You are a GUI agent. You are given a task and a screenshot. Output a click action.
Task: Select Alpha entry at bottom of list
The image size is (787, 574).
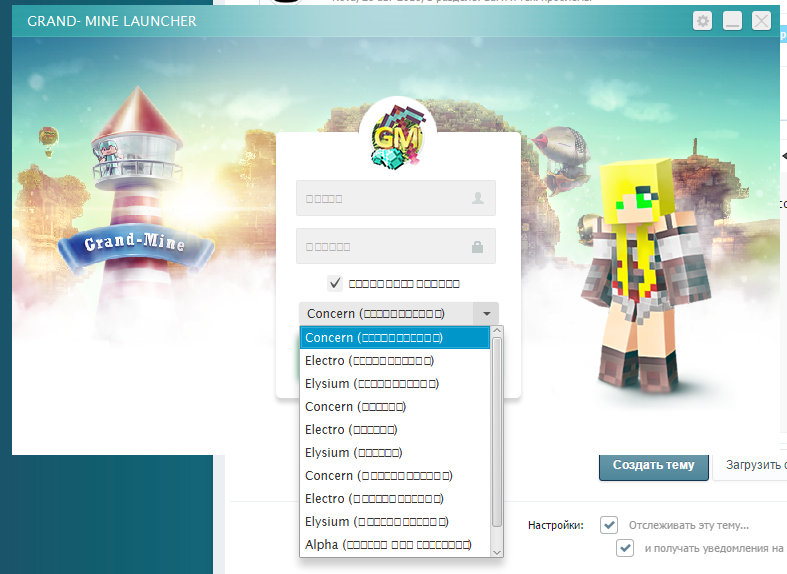point(395,544)
